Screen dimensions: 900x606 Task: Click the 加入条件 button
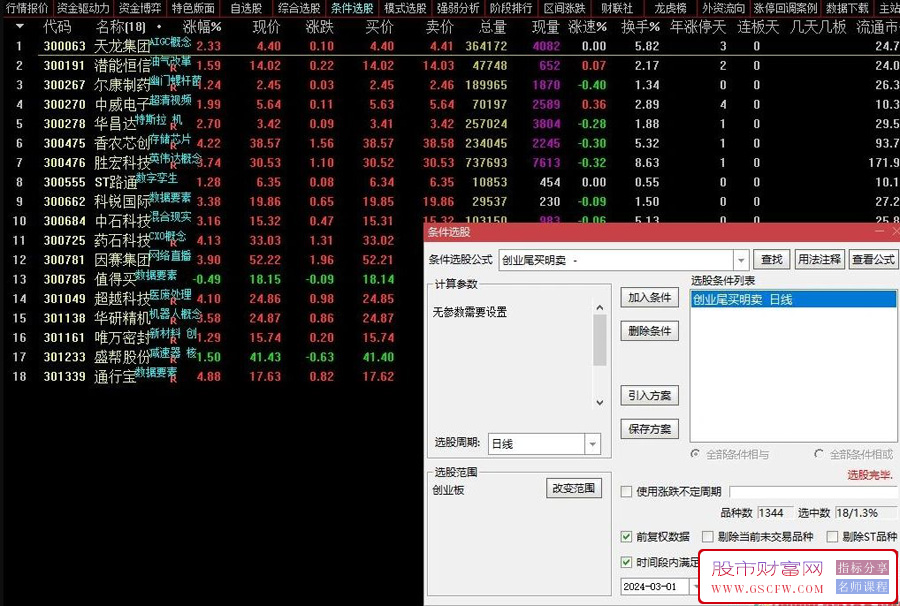pos(650,297)
